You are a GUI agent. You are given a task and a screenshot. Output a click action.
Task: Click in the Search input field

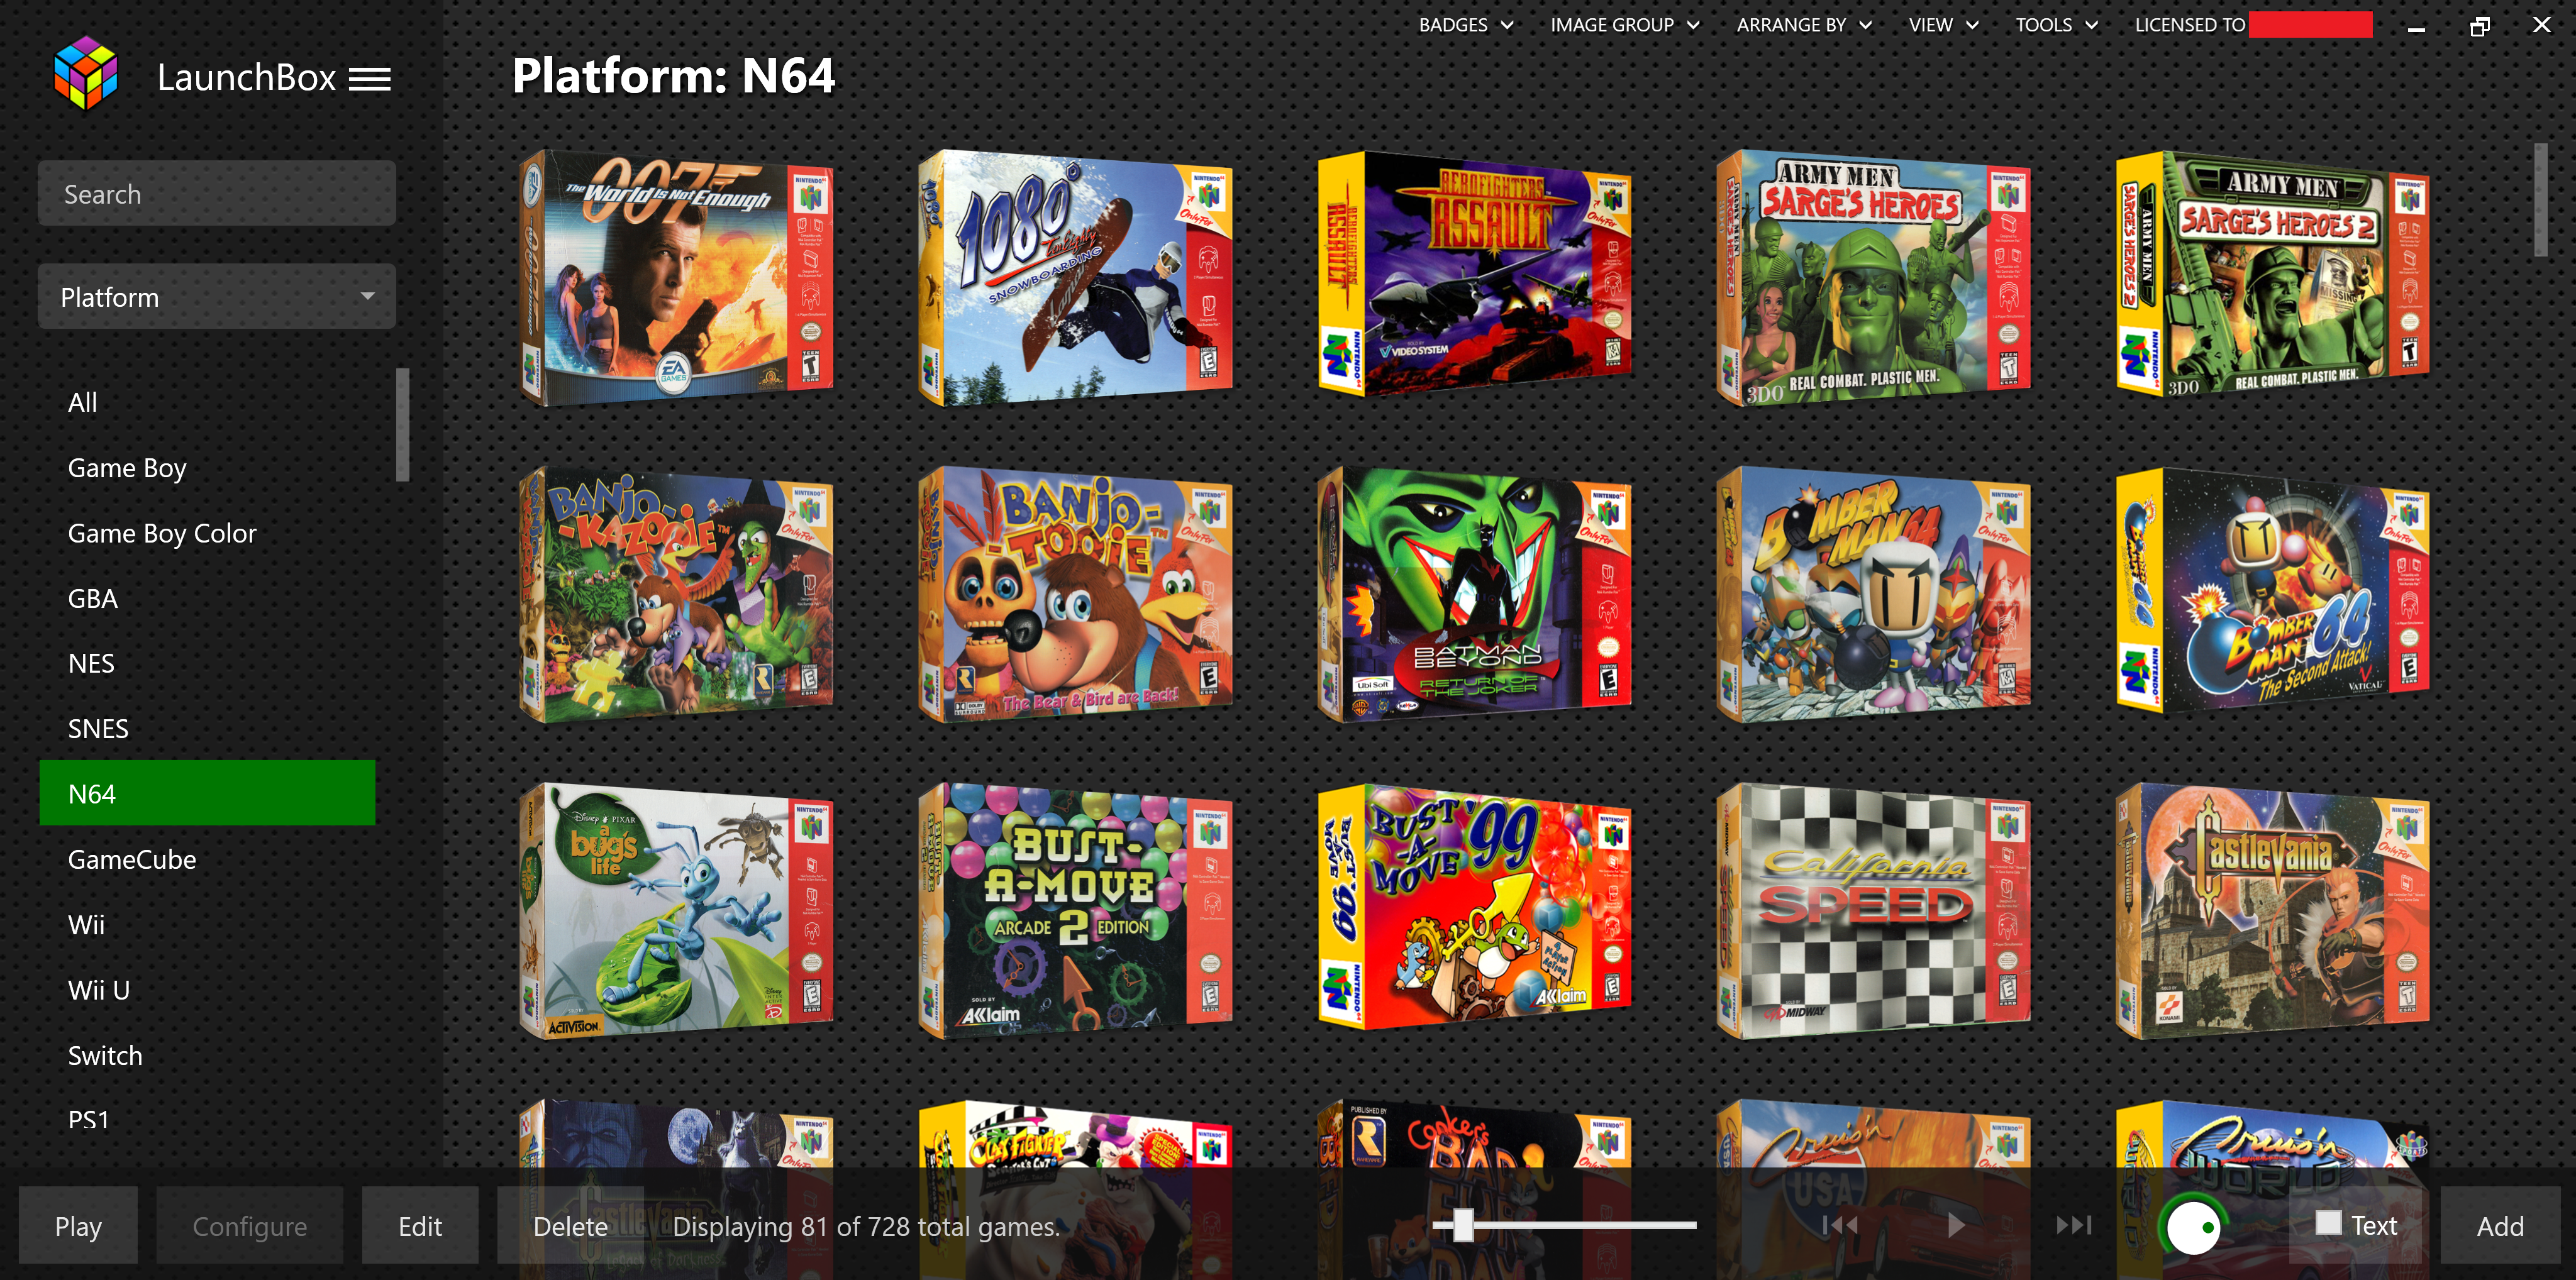(217, 194)
